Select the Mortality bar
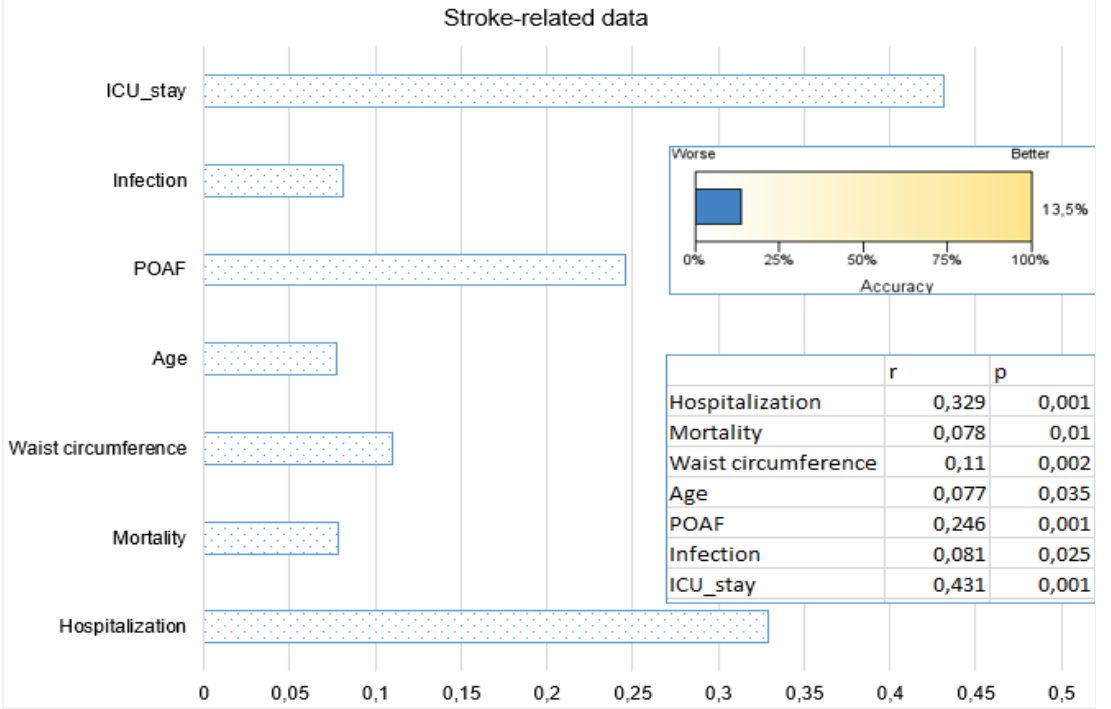Screen dimensions: 1111x709 (271, 538)
